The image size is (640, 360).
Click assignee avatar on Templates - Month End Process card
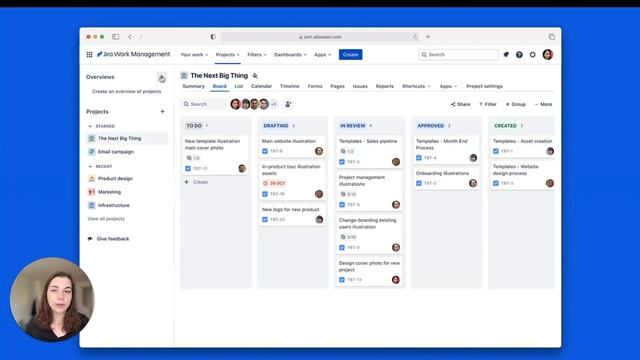click(473, 158)
